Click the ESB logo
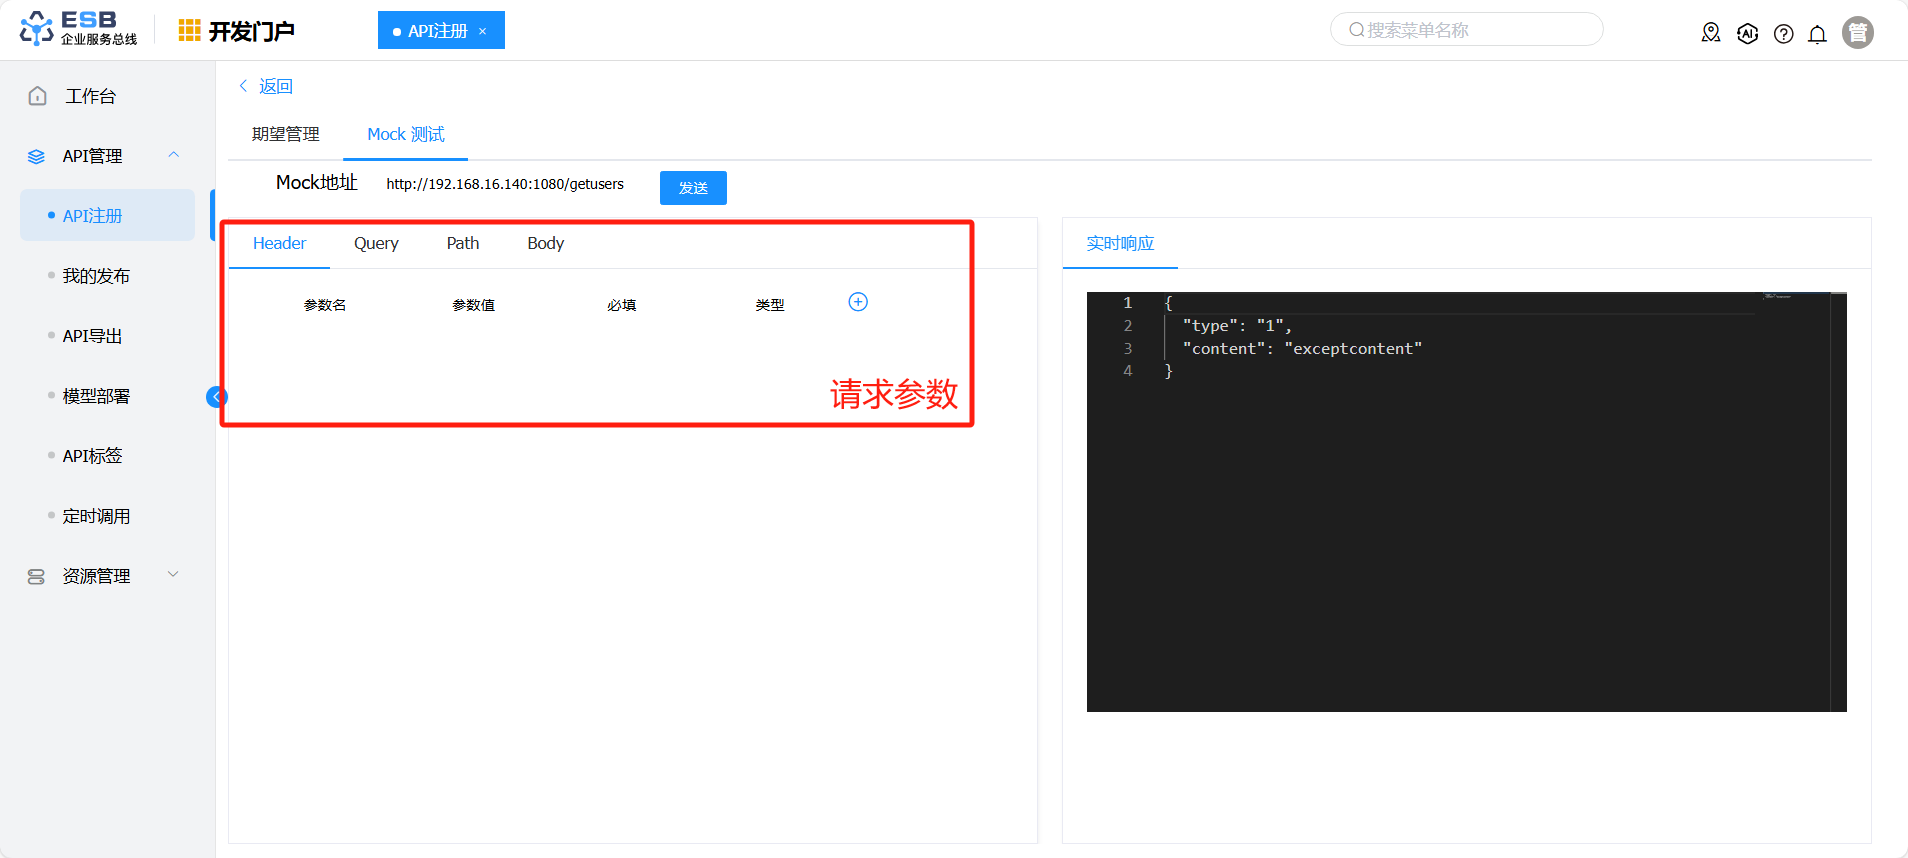The image size is (1908, 858). (78, 29)
